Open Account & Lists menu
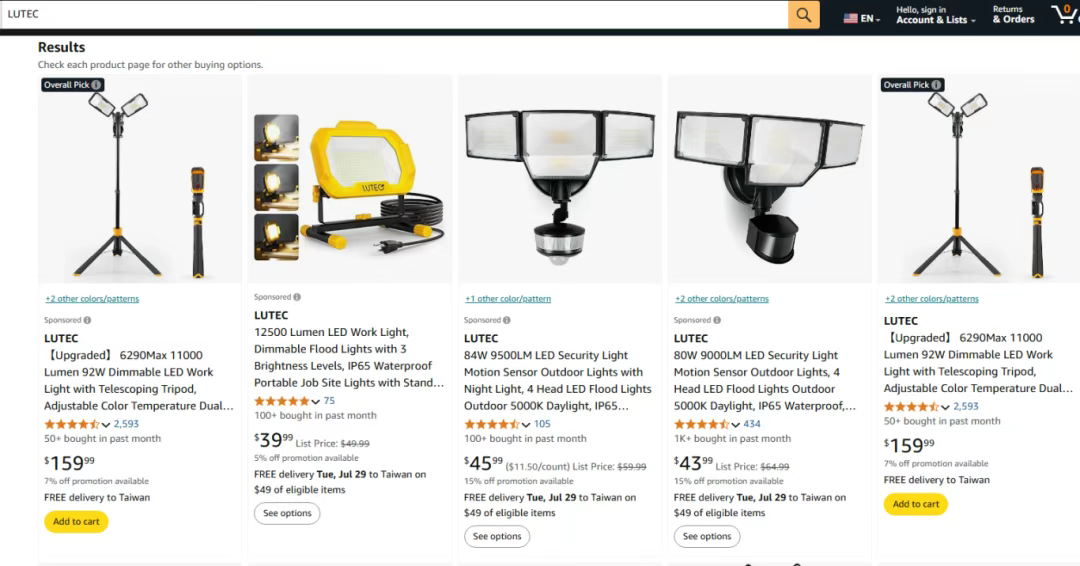Screen dimensions: 1080x566 (x=935, y=15)
